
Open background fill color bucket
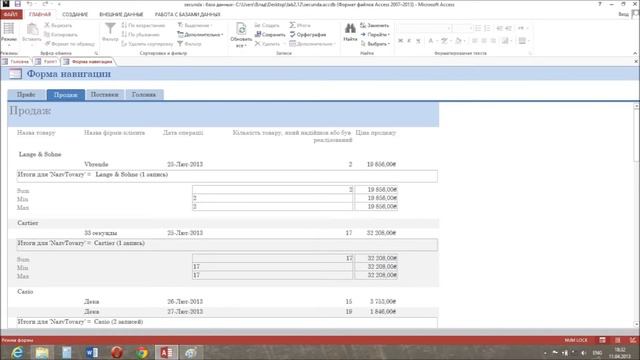(459, 41)
